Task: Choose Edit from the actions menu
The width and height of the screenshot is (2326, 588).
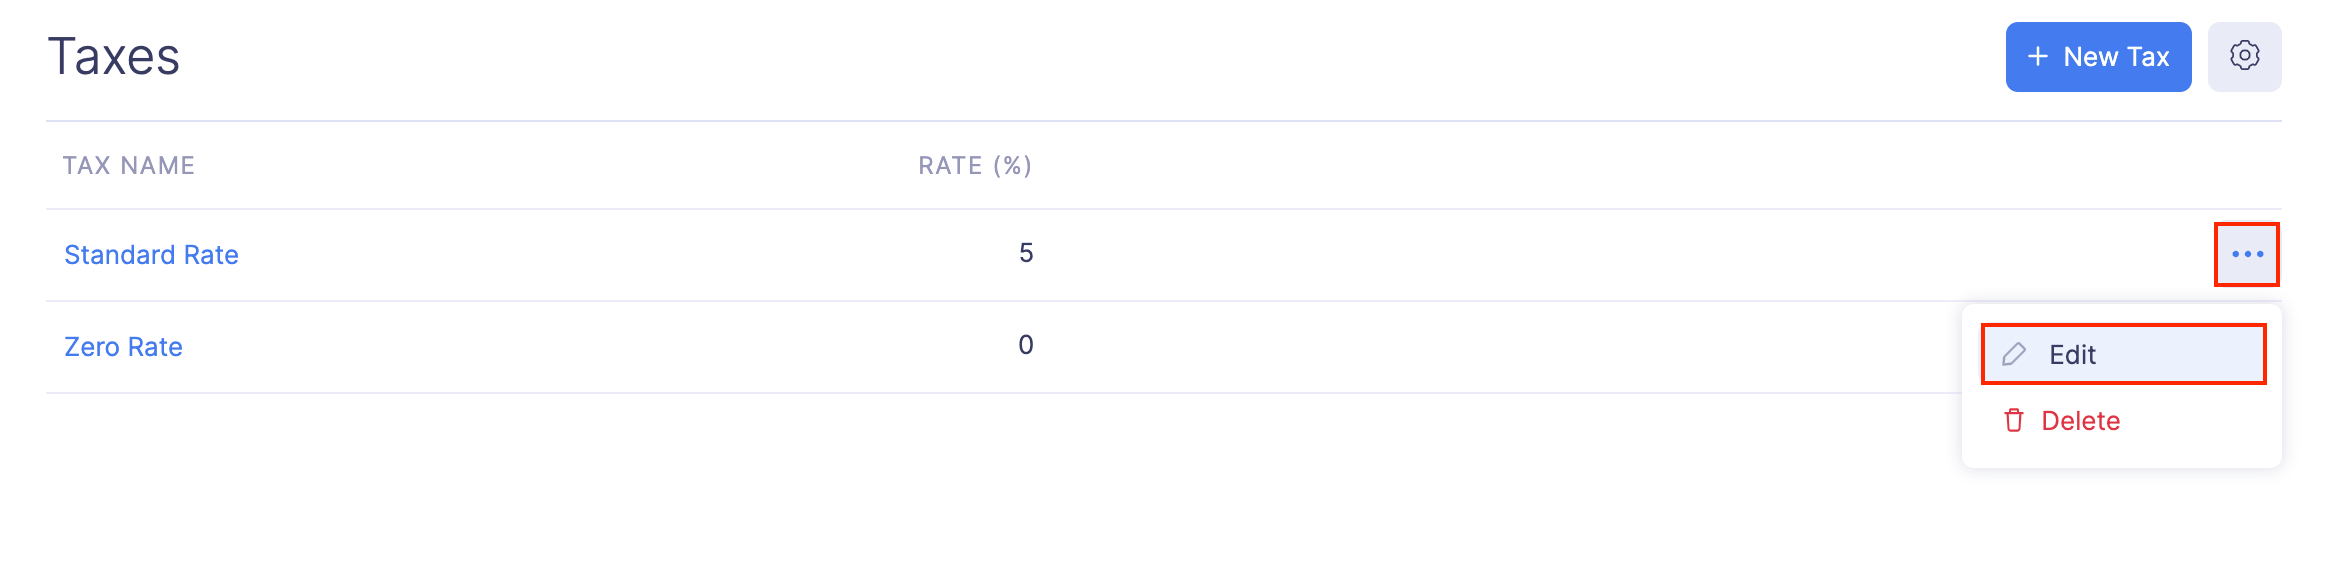Action: 2072,355
